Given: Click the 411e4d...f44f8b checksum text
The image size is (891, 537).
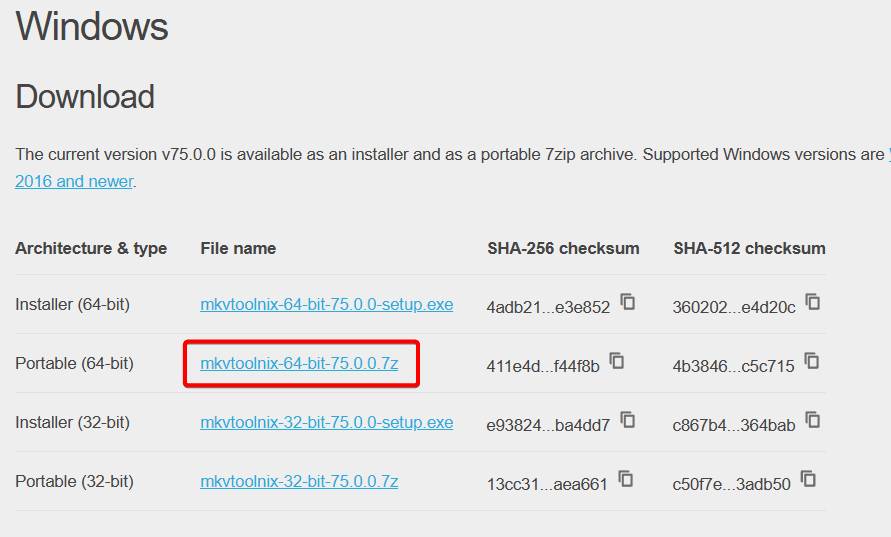Looking at the screenshot, I should pyautogui.click(x=543, y=367).
